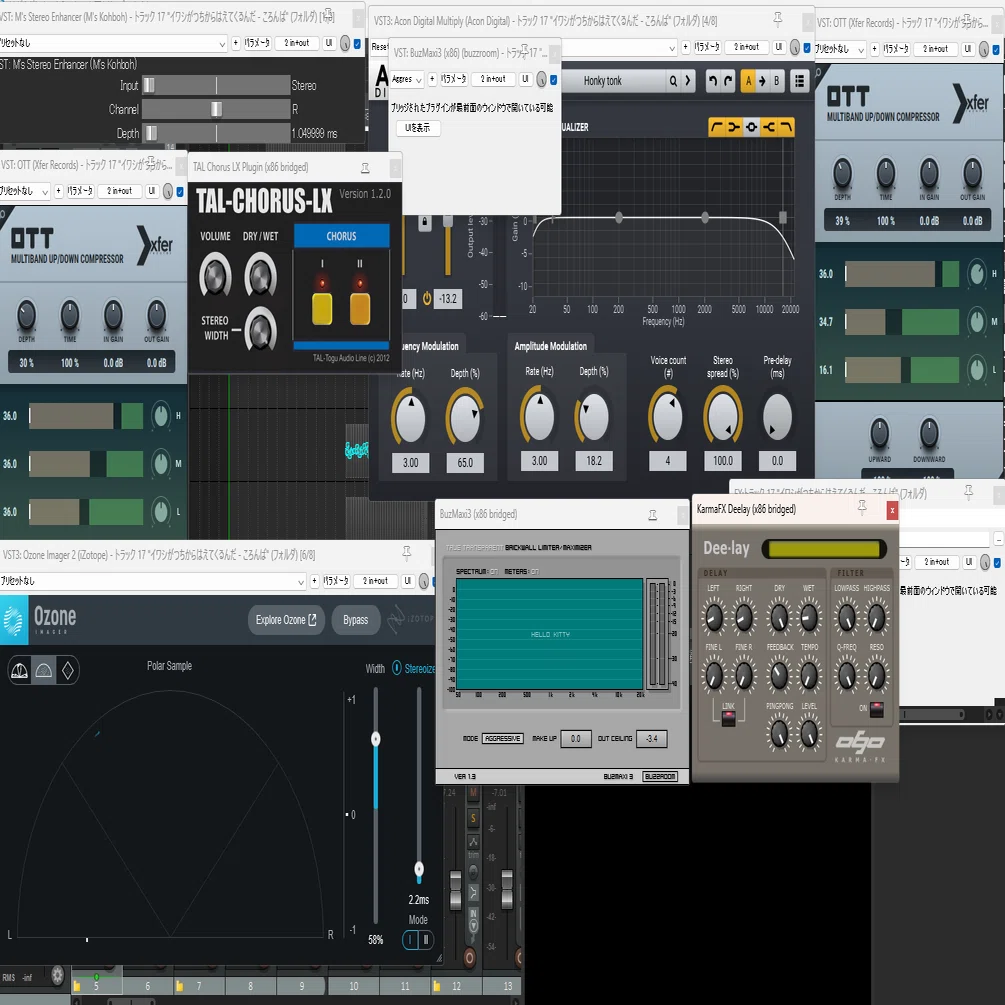Click the plus button in Ozone Imager header
The height and width of the screenshot is (1005, 1005).
pyautogui.click(x=314, y=581)
